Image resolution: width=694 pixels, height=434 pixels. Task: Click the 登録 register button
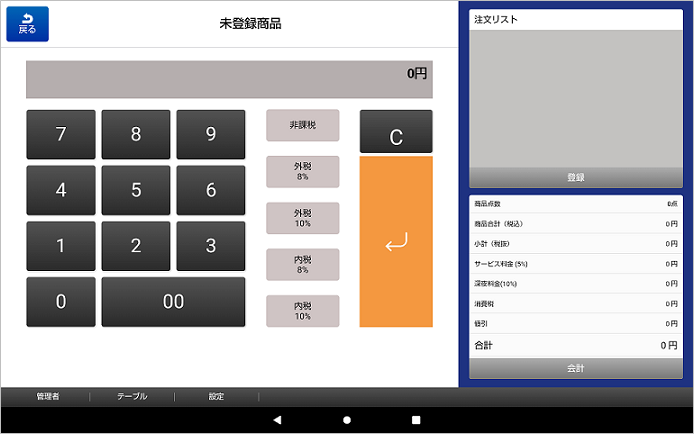[x=575, y=177]
